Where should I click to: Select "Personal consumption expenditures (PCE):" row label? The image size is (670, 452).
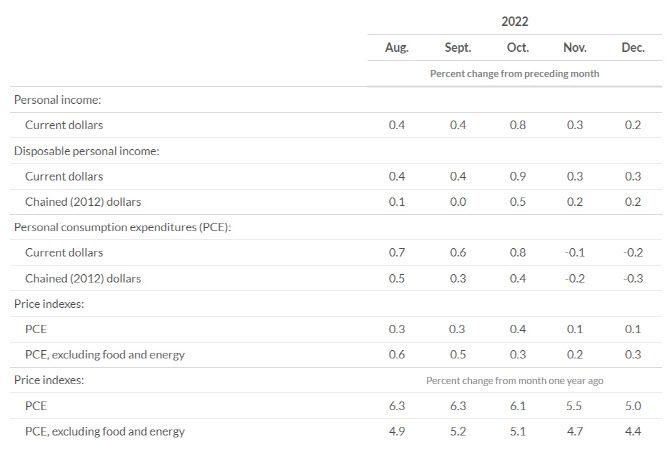point(120,227)
